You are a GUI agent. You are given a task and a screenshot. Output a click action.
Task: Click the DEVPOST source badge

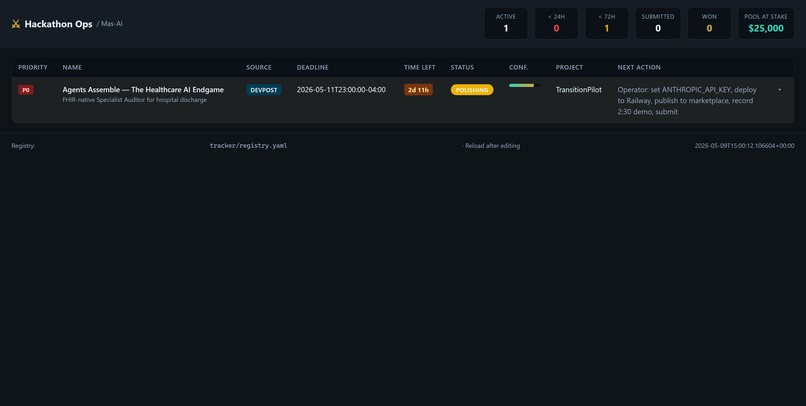pos(264,90)
